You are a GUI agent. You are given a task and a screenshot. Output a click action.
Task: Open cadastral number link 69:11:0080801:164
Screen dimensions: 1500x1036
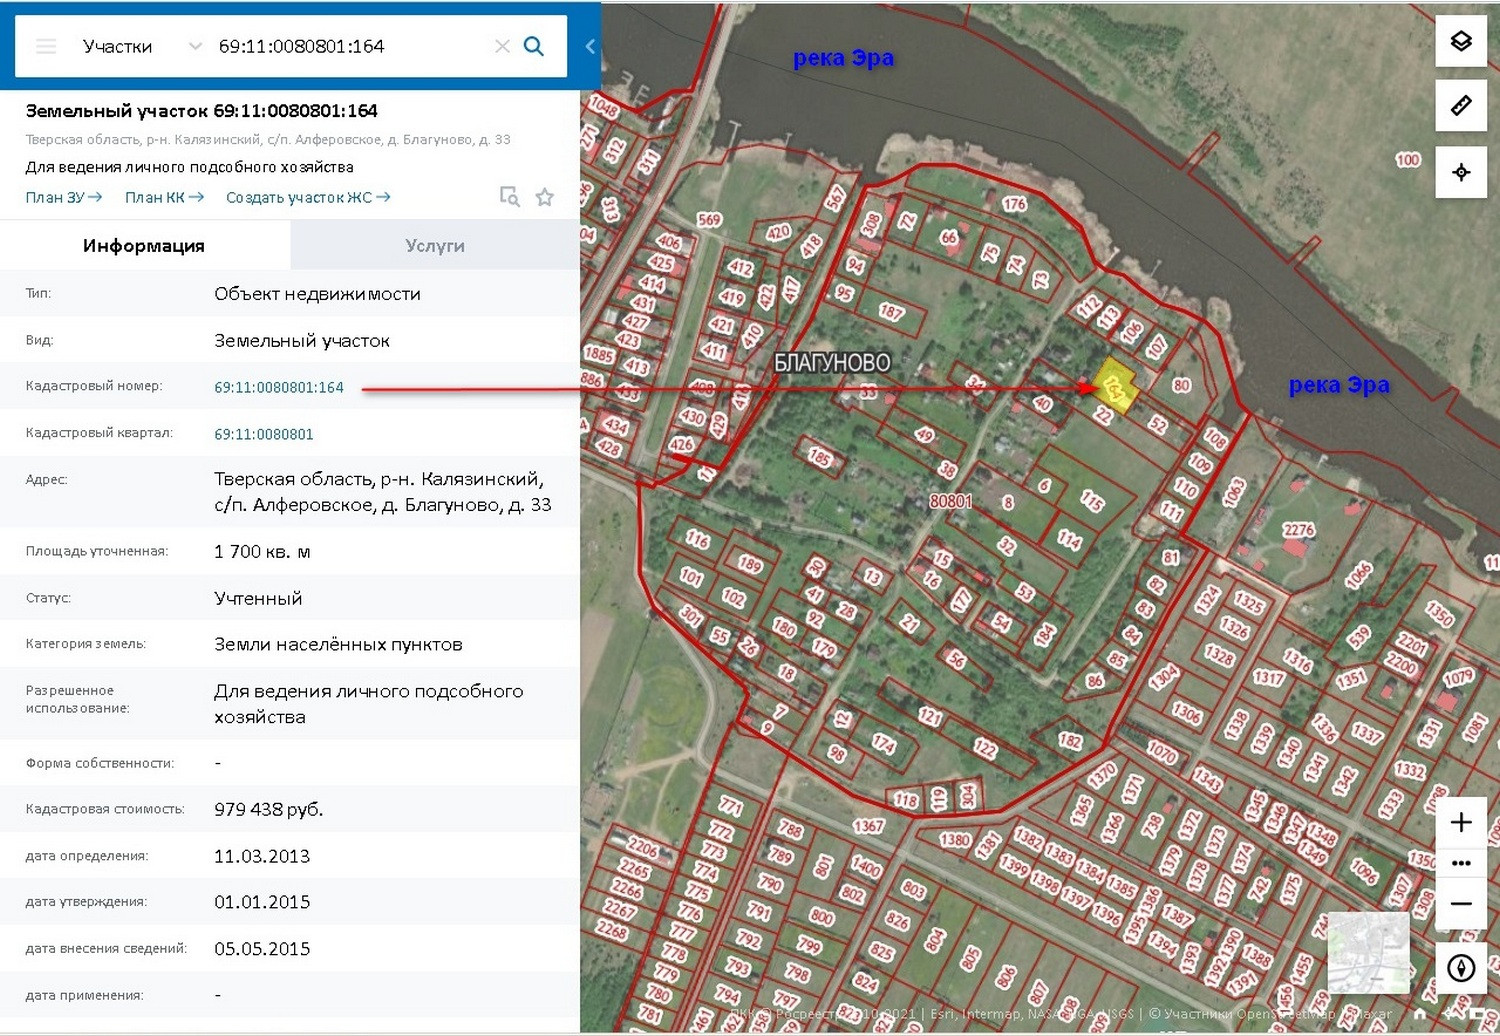[x=279, y=387]
